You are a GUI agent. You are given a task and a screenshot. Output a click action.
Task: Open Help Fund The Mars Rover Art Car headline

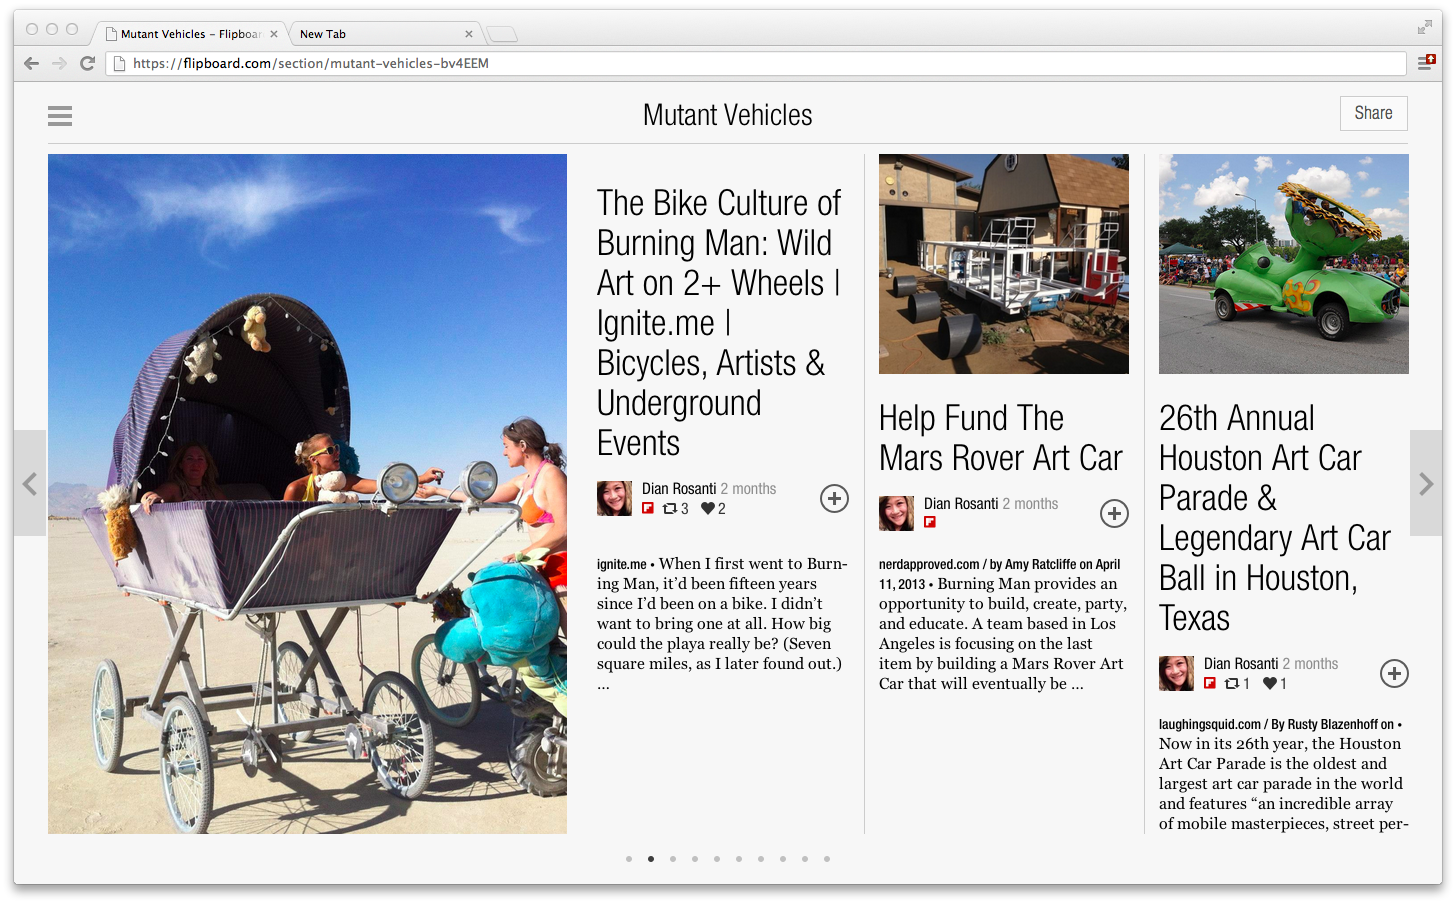[1001, 438]
